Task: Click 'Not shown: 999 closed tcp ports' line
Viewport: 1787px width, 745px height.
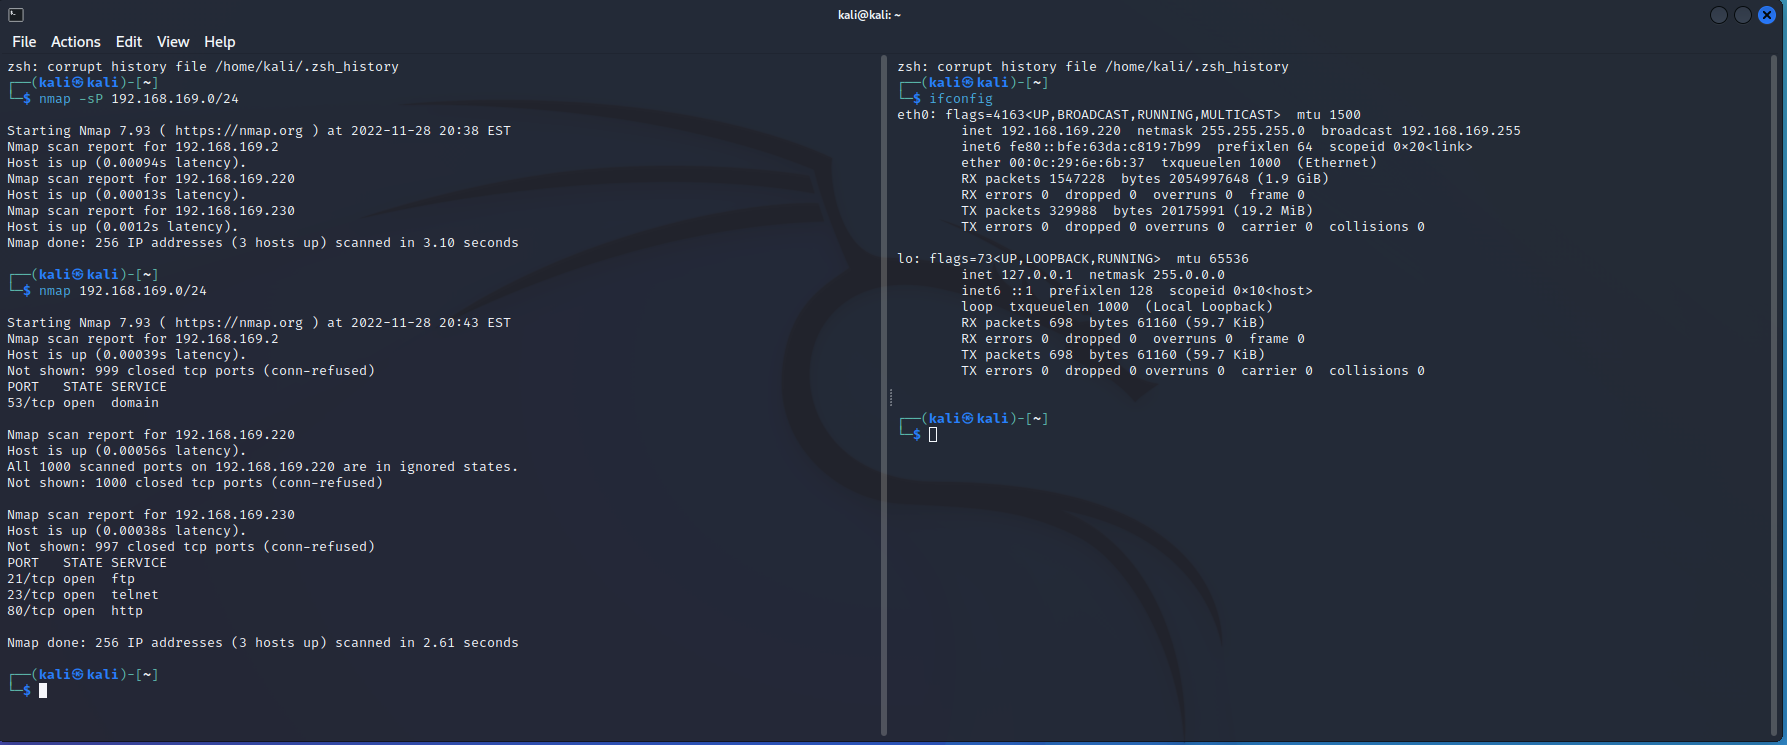Action: click(191, 371)
